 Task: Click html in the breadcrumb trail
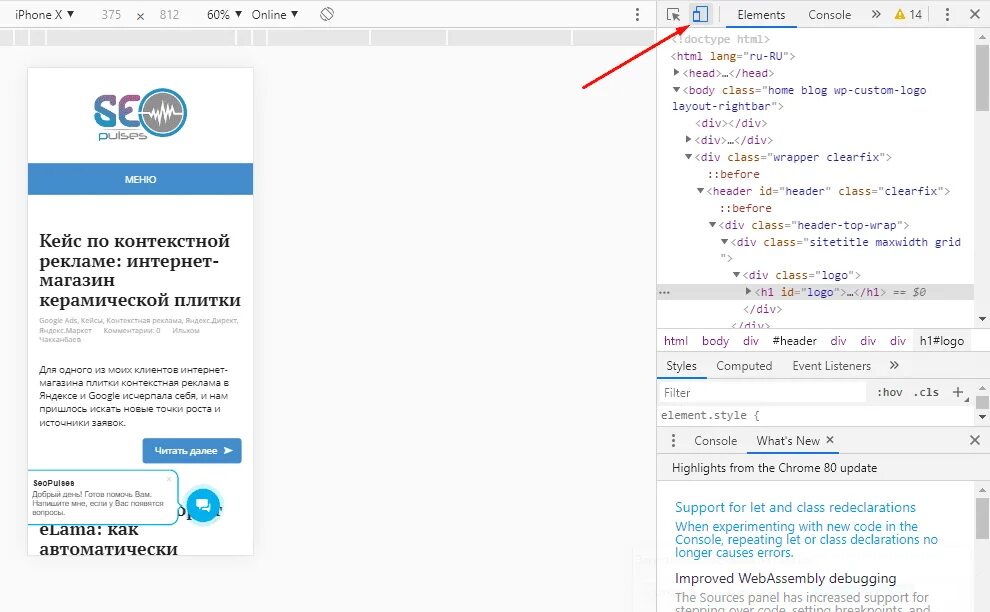pos(676,341)
